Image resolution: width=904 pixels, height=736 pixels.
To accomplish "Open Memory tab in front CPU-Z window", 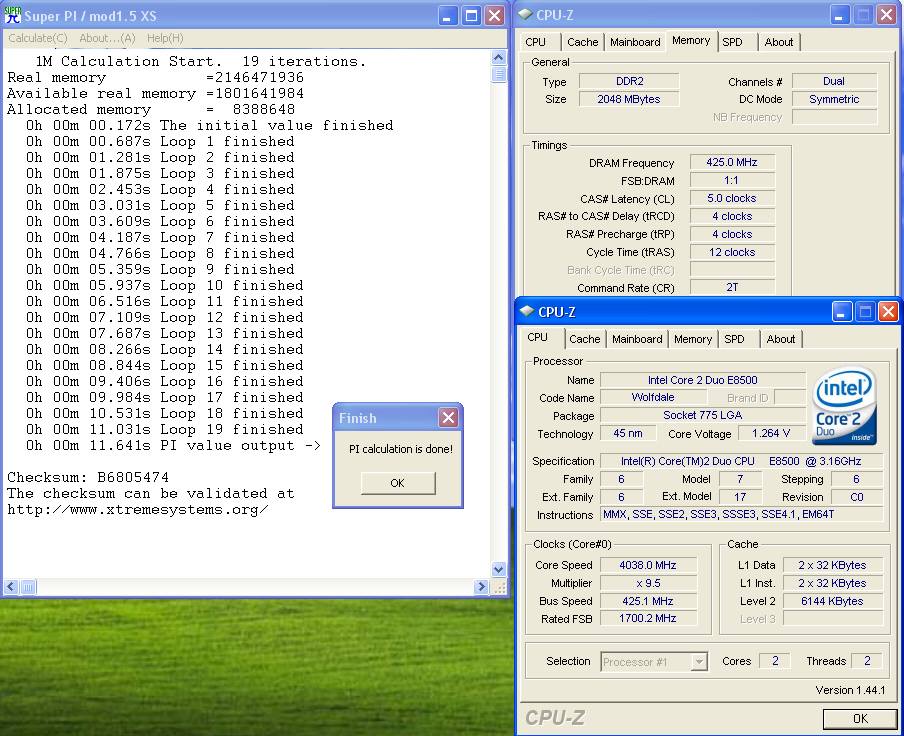I will (693, 339).
